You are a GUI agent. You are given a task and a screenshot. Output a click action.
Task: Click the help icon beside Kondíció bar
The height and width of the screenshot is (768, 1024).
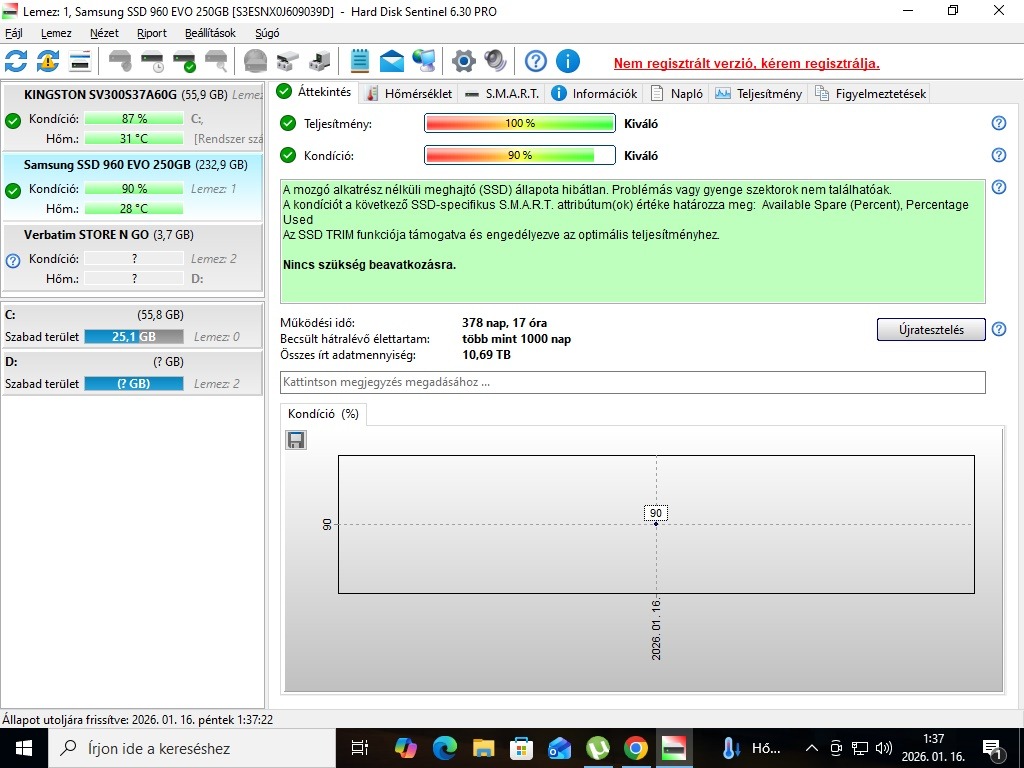[999, 155]
